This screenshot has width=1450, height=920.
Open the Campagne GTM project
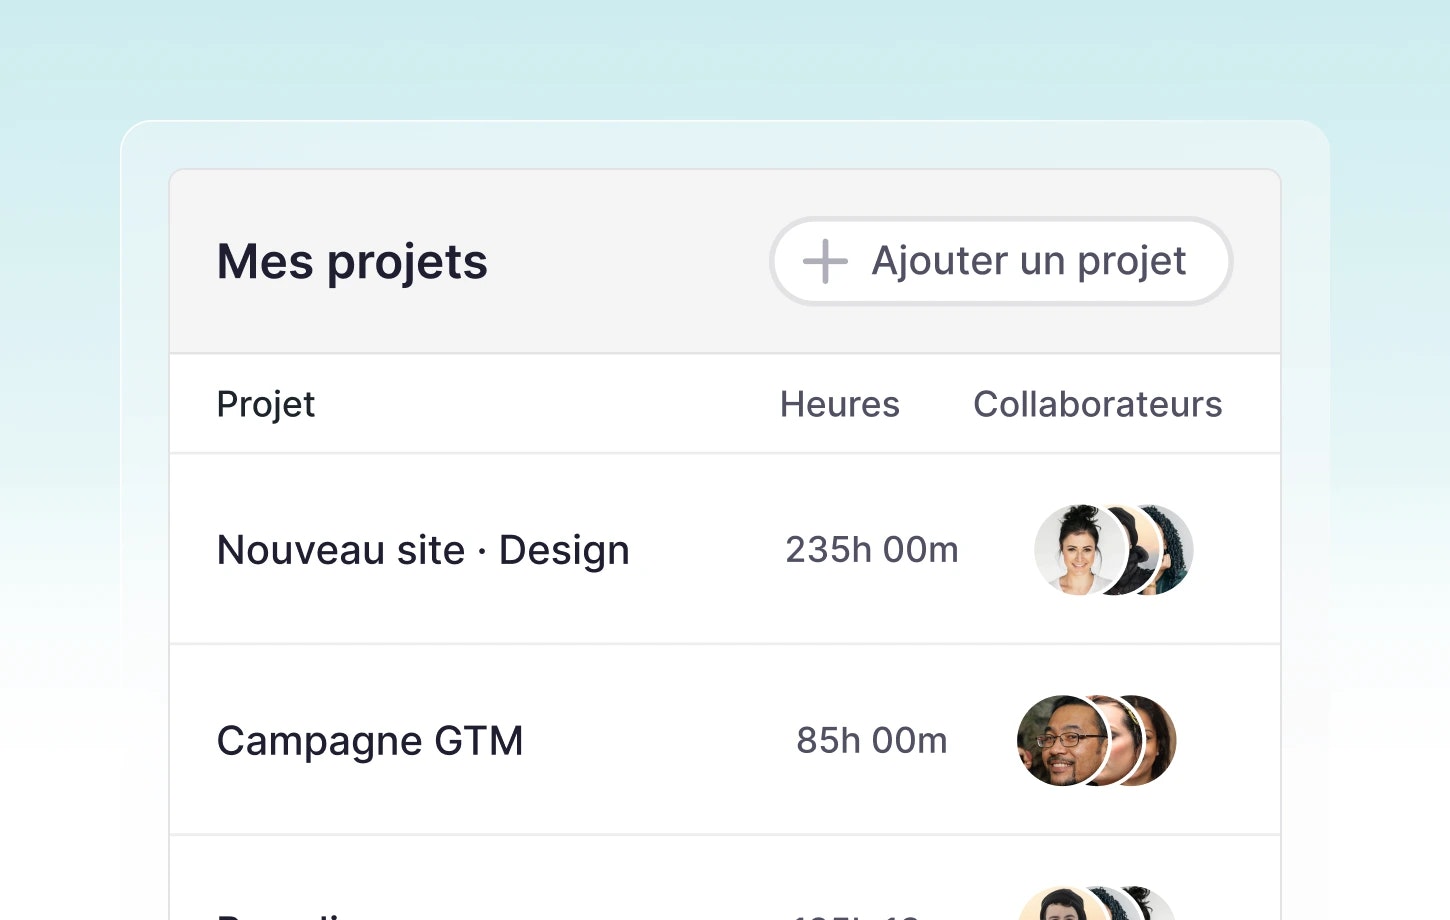coord(370,742)
